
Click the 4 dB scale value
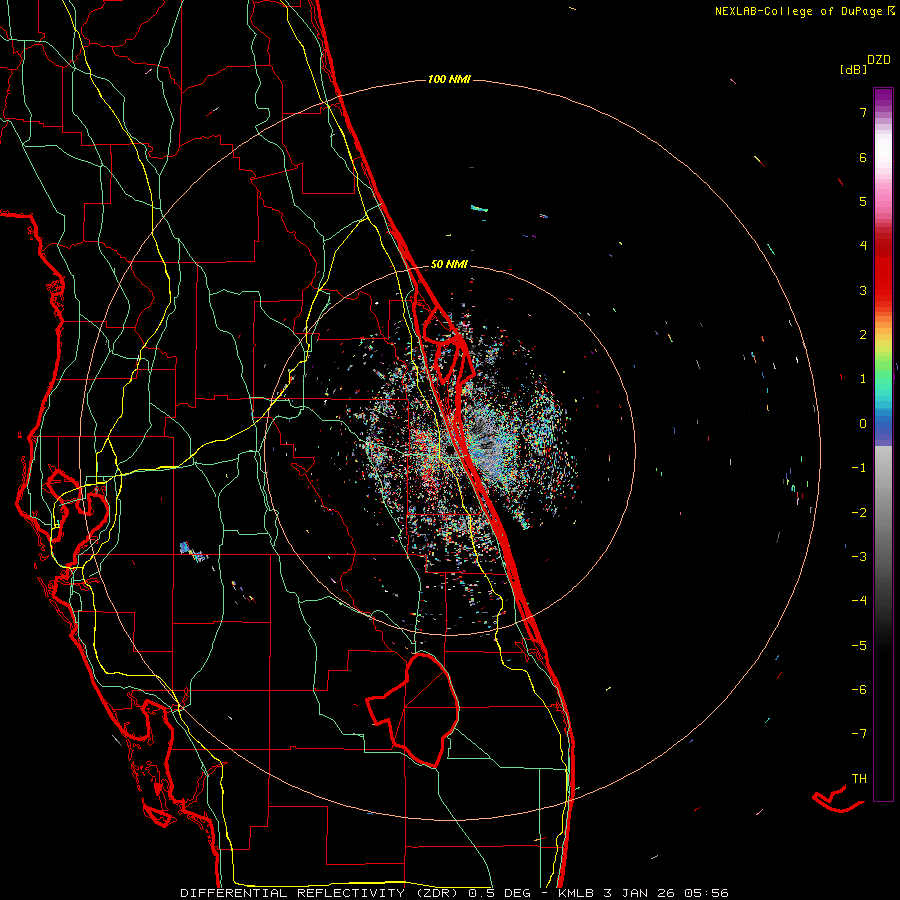[x=863, y=246]
